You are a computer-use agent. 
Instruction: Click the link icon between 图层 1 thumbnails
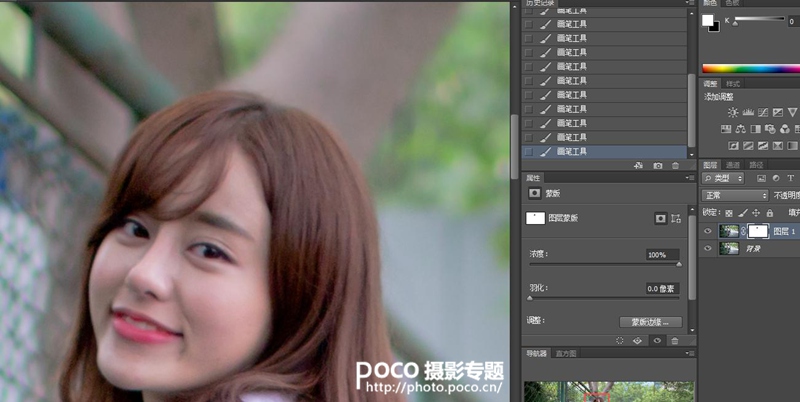[743, 231]
